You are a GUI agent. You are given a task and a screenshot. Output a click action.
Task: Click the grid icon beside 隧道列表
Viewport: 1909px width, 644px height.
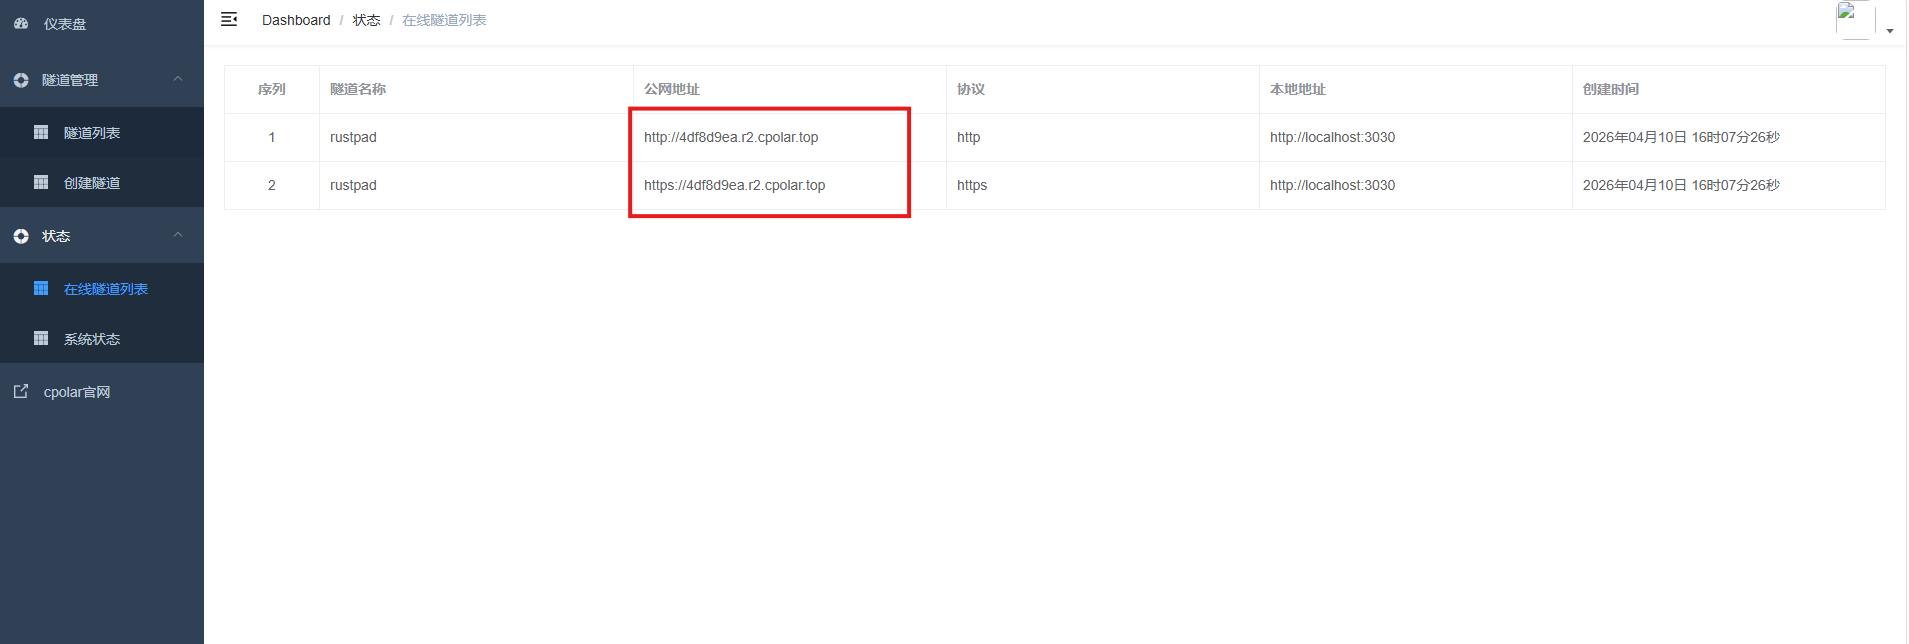click(41, 132)
